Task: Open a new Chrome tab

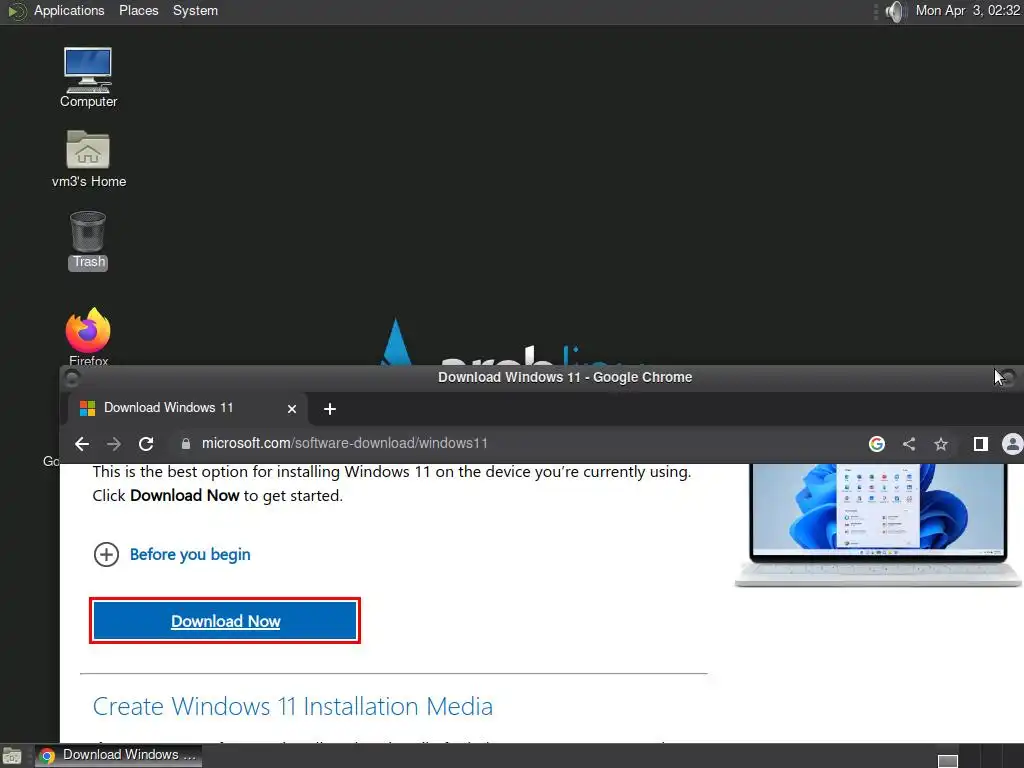Action: tap(330, 409)
